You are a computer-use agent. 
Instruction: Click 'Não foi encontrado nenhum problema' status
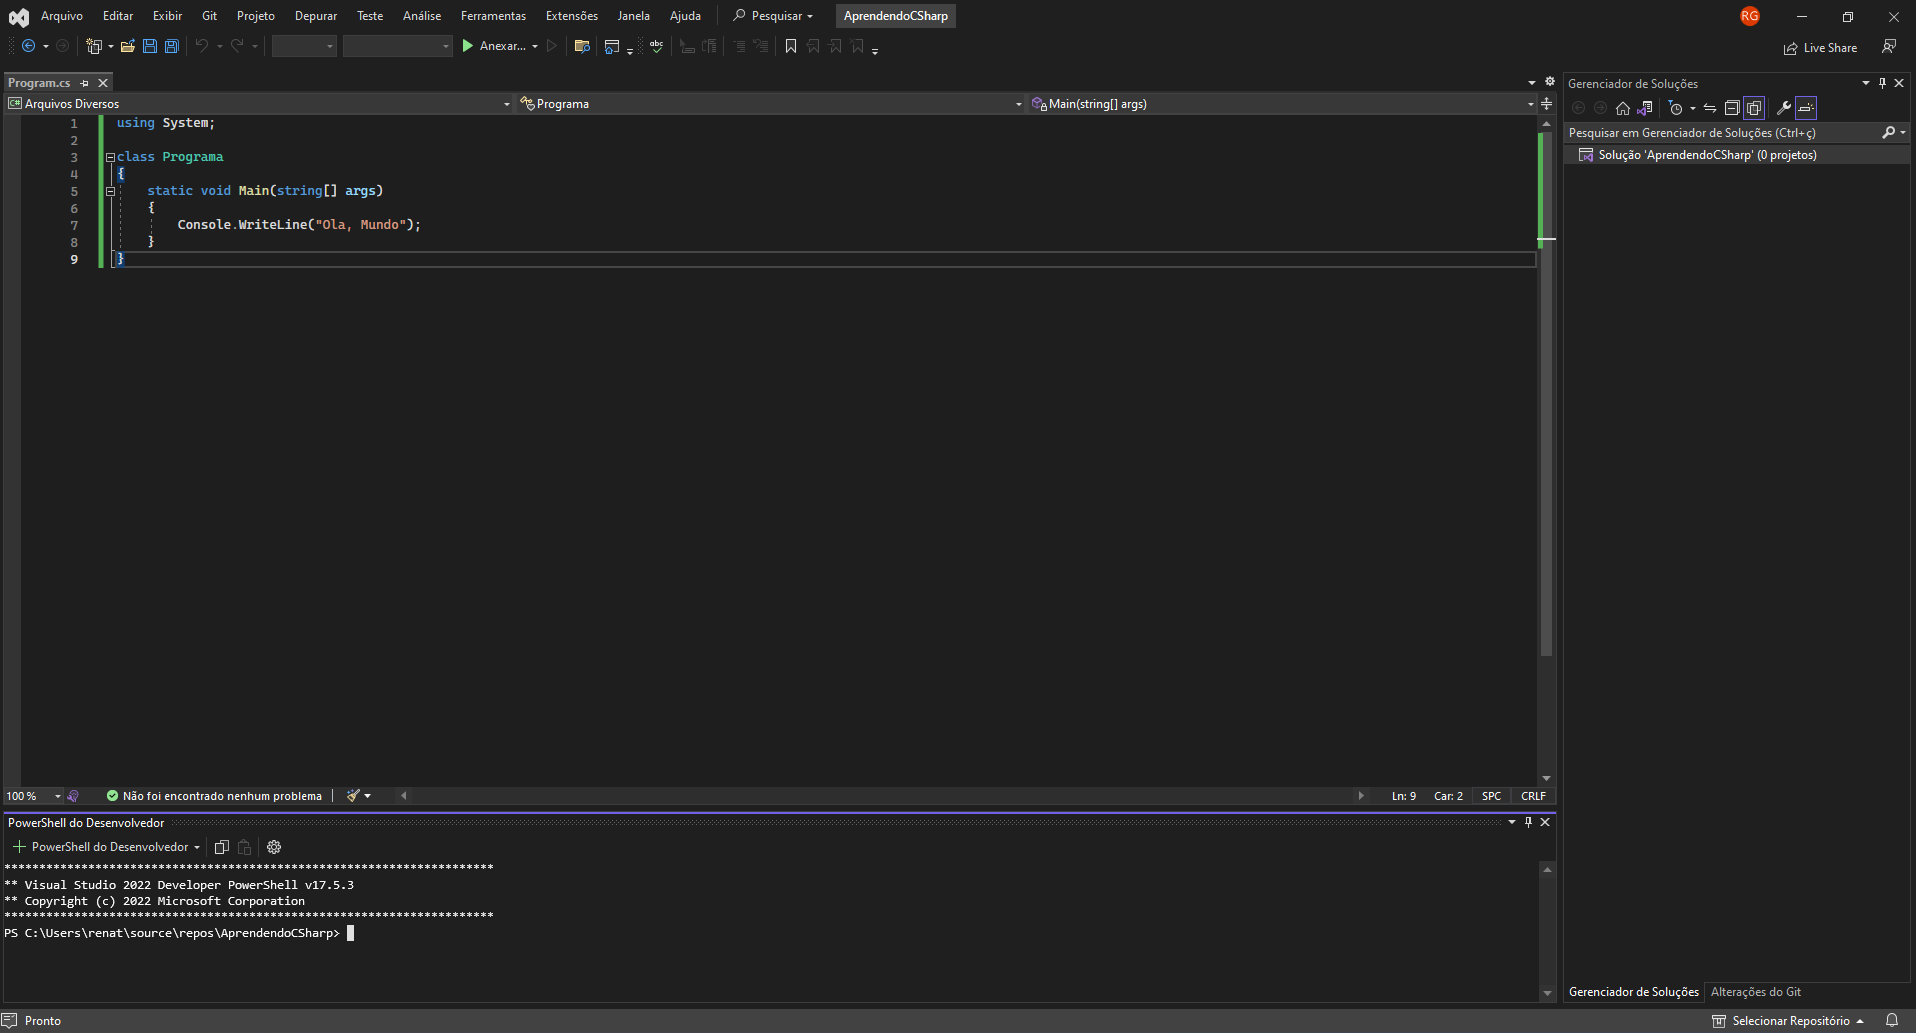[x=214, y=796]
